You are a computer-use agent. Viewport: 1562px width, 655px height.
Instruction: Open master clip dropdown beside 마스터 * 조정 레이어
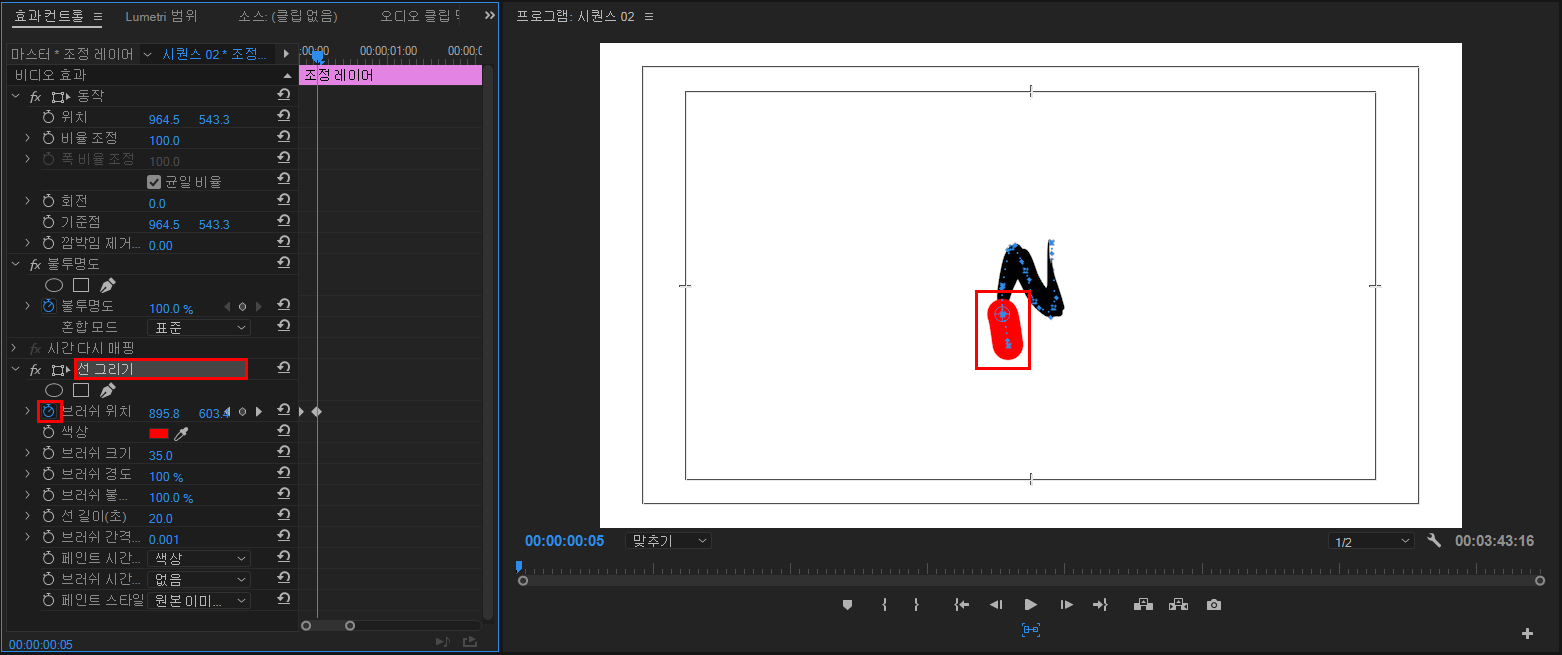(148, 54)
